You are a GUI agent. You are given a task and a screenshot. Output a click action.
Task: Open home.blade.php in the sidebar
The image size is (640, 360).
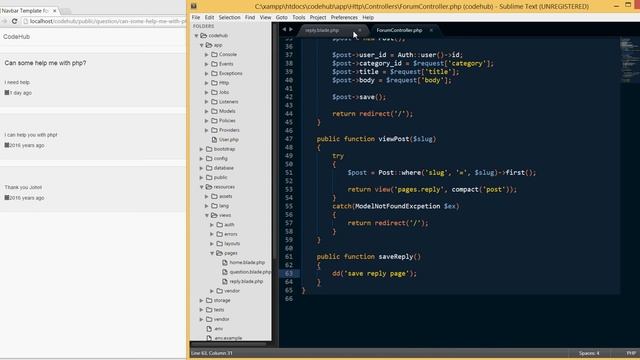(247, 262)
